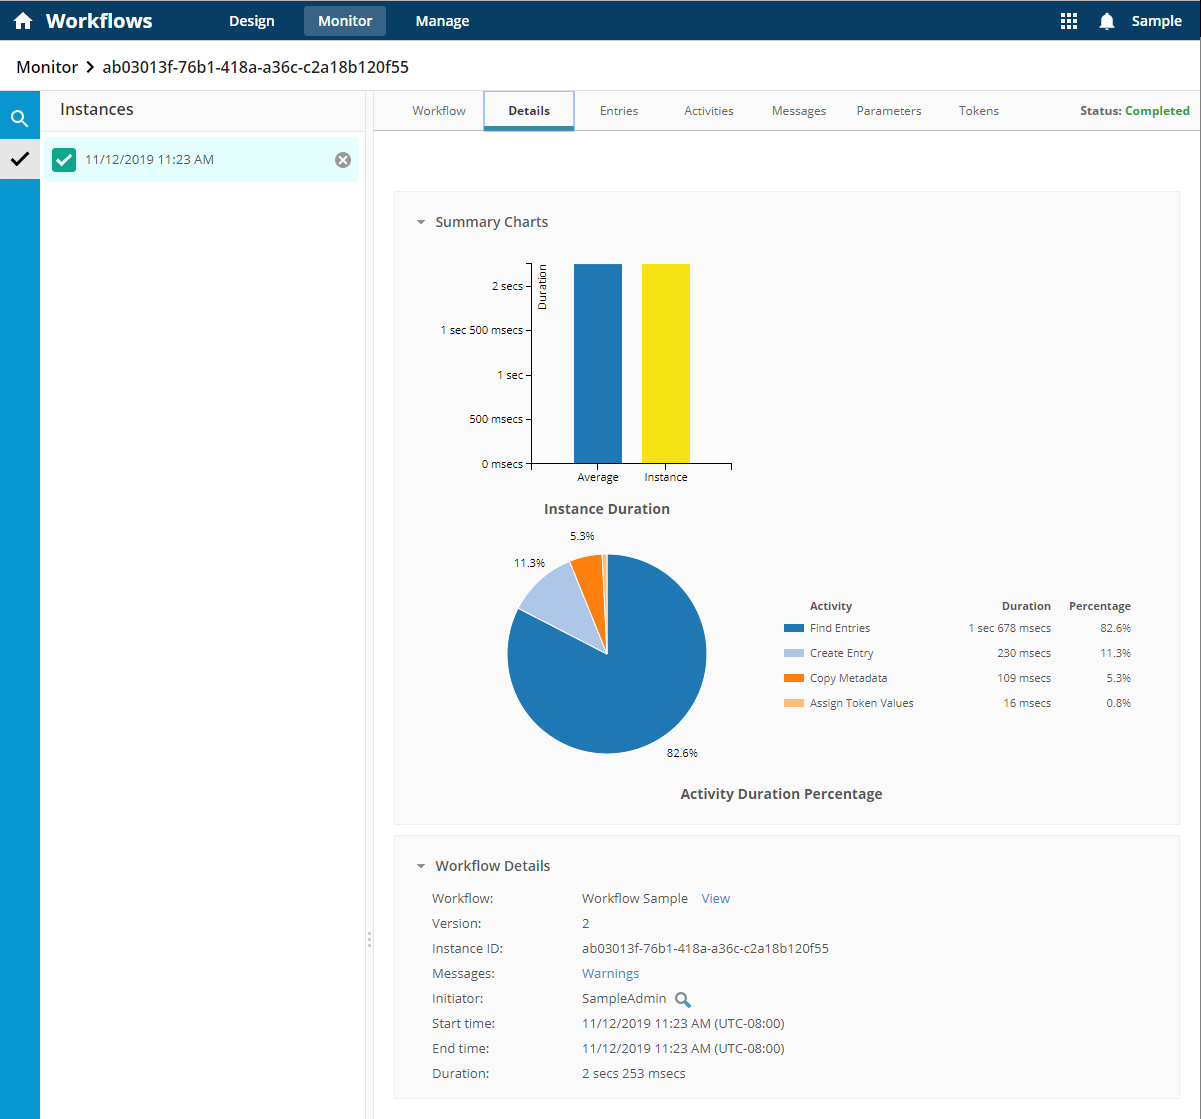Open the Sample user menu
This screenshot has height=1119, width=1201.
[1156, 21]
